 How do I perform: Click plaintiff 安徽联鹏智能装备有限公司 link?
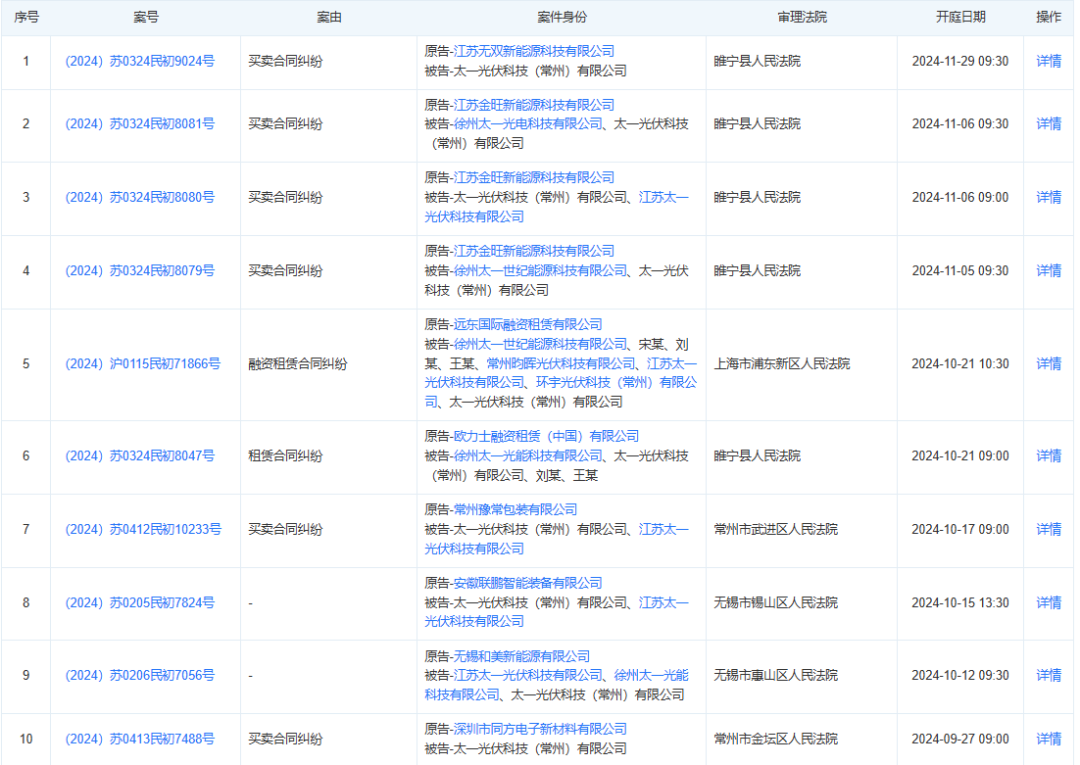pyautogui.click(x=527, y=583)
